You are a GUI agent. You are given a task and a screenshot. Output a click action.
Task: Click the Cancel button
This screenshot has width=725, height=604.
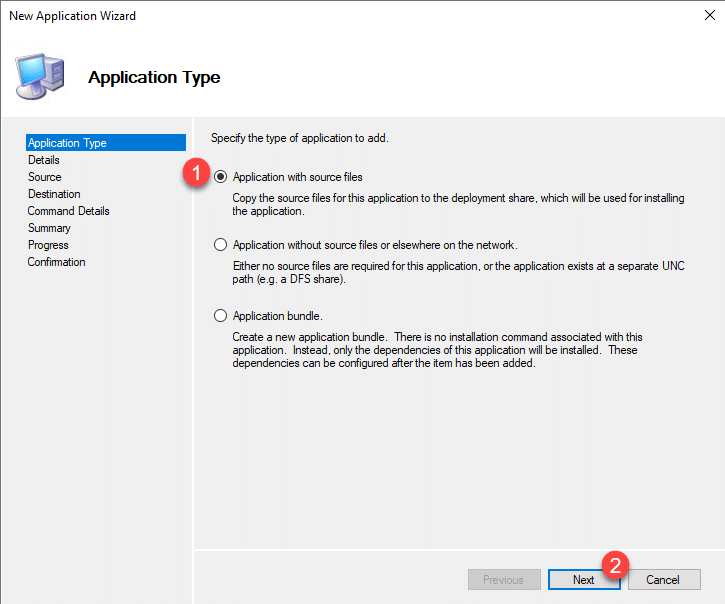(662, 580)
